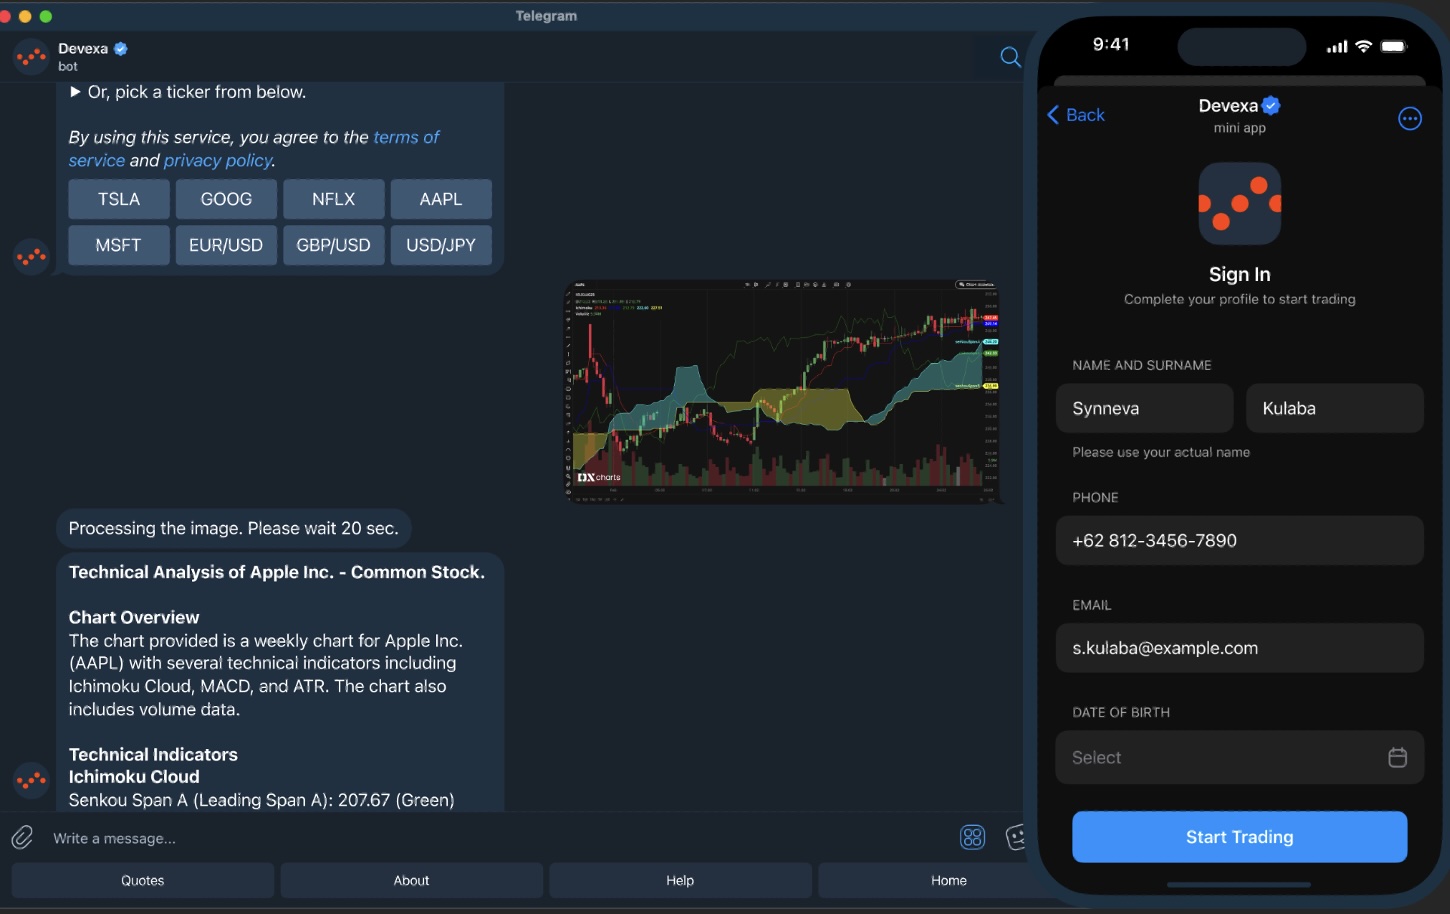Viewport: 1450px width, 914px height.
Task: Open the emoji and sticker picker
Action: pos(1015,837)
